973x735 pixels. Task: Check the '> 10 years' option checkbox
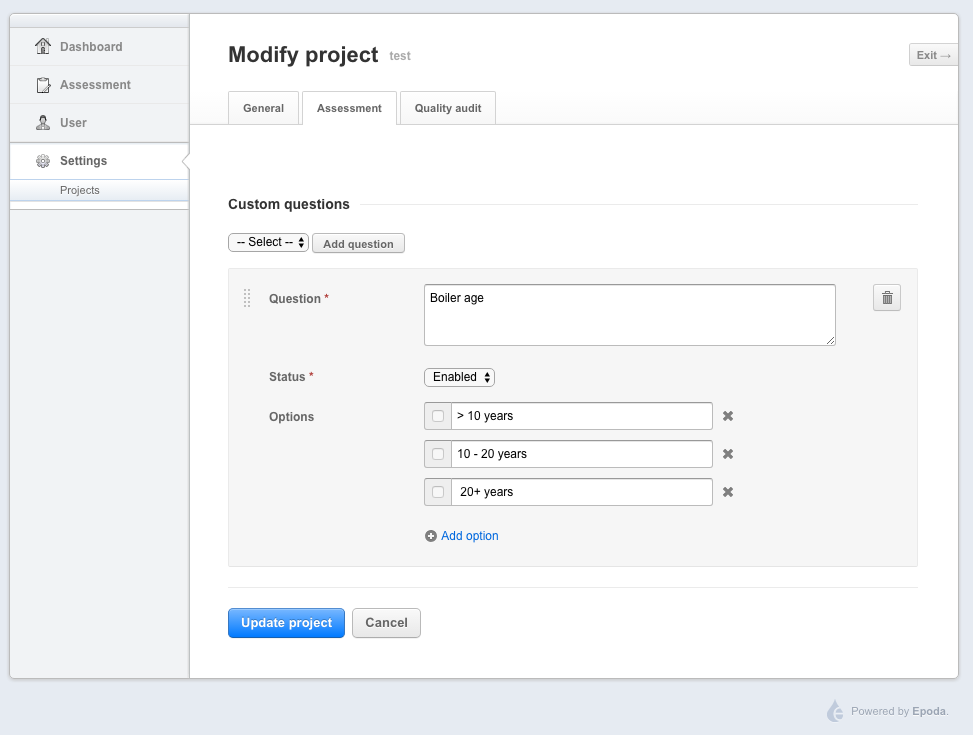click(x=438, y=416)
